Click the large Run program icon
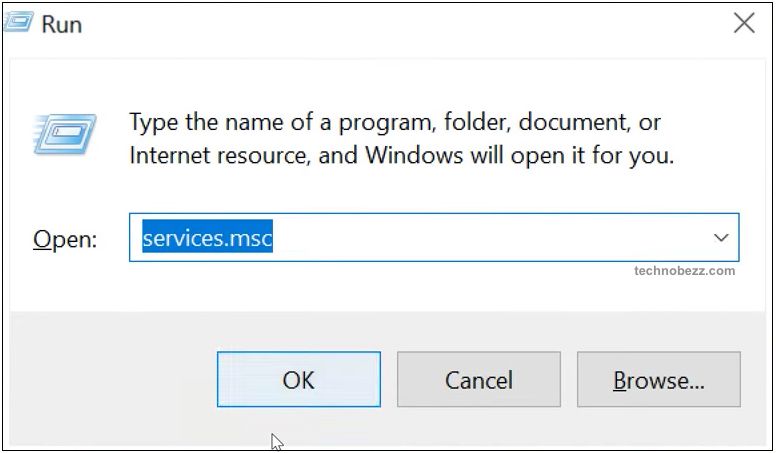This screenshot has width=776, height=453. click(x=64, y=134)
